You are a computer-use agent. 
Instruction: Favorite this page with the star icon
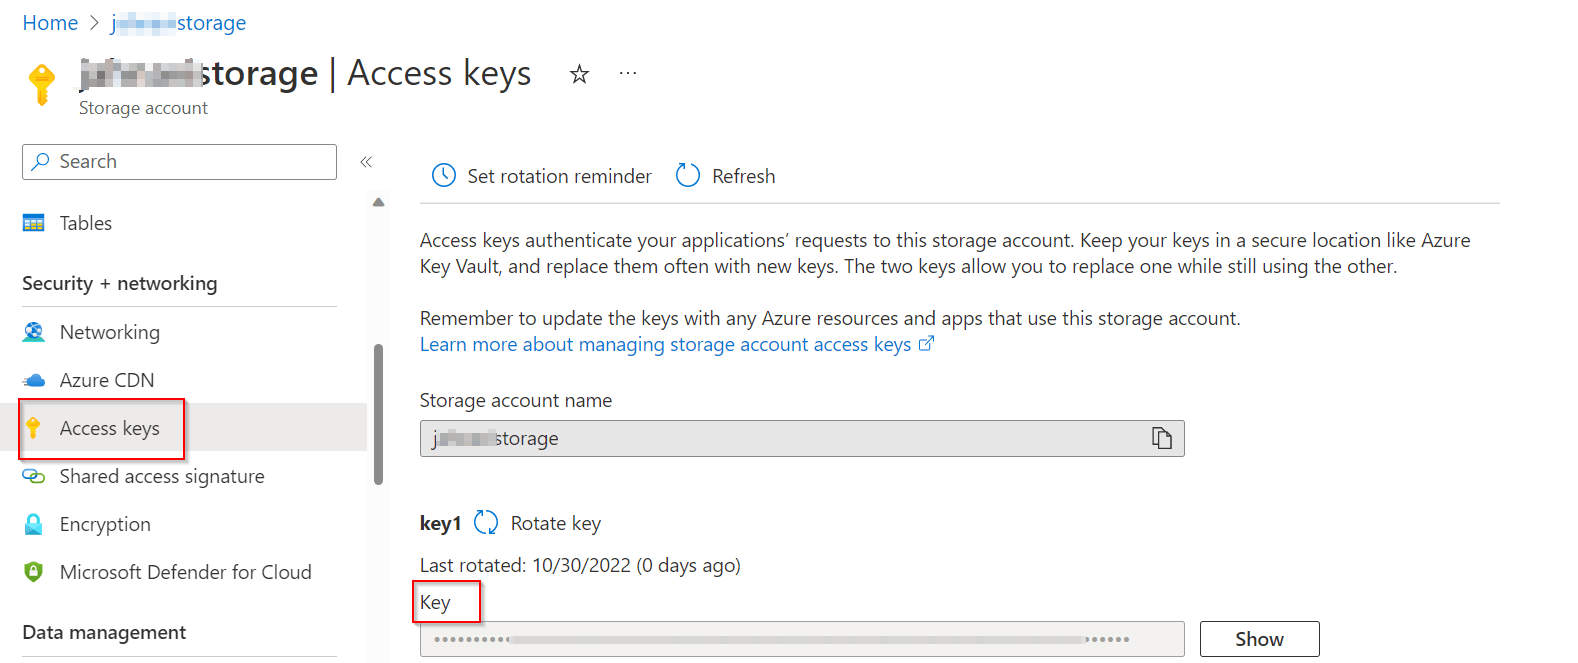click(x=579, y=74)
